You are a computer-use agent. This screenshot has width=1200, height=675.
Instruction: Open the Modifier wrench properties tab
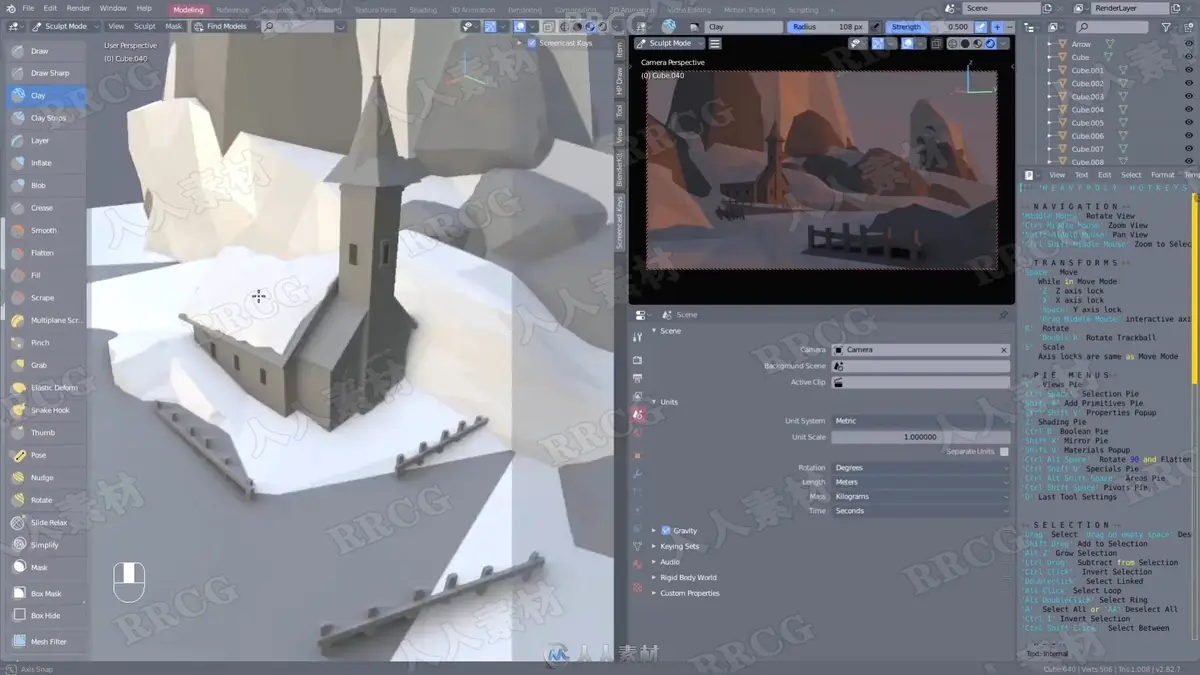637,473
